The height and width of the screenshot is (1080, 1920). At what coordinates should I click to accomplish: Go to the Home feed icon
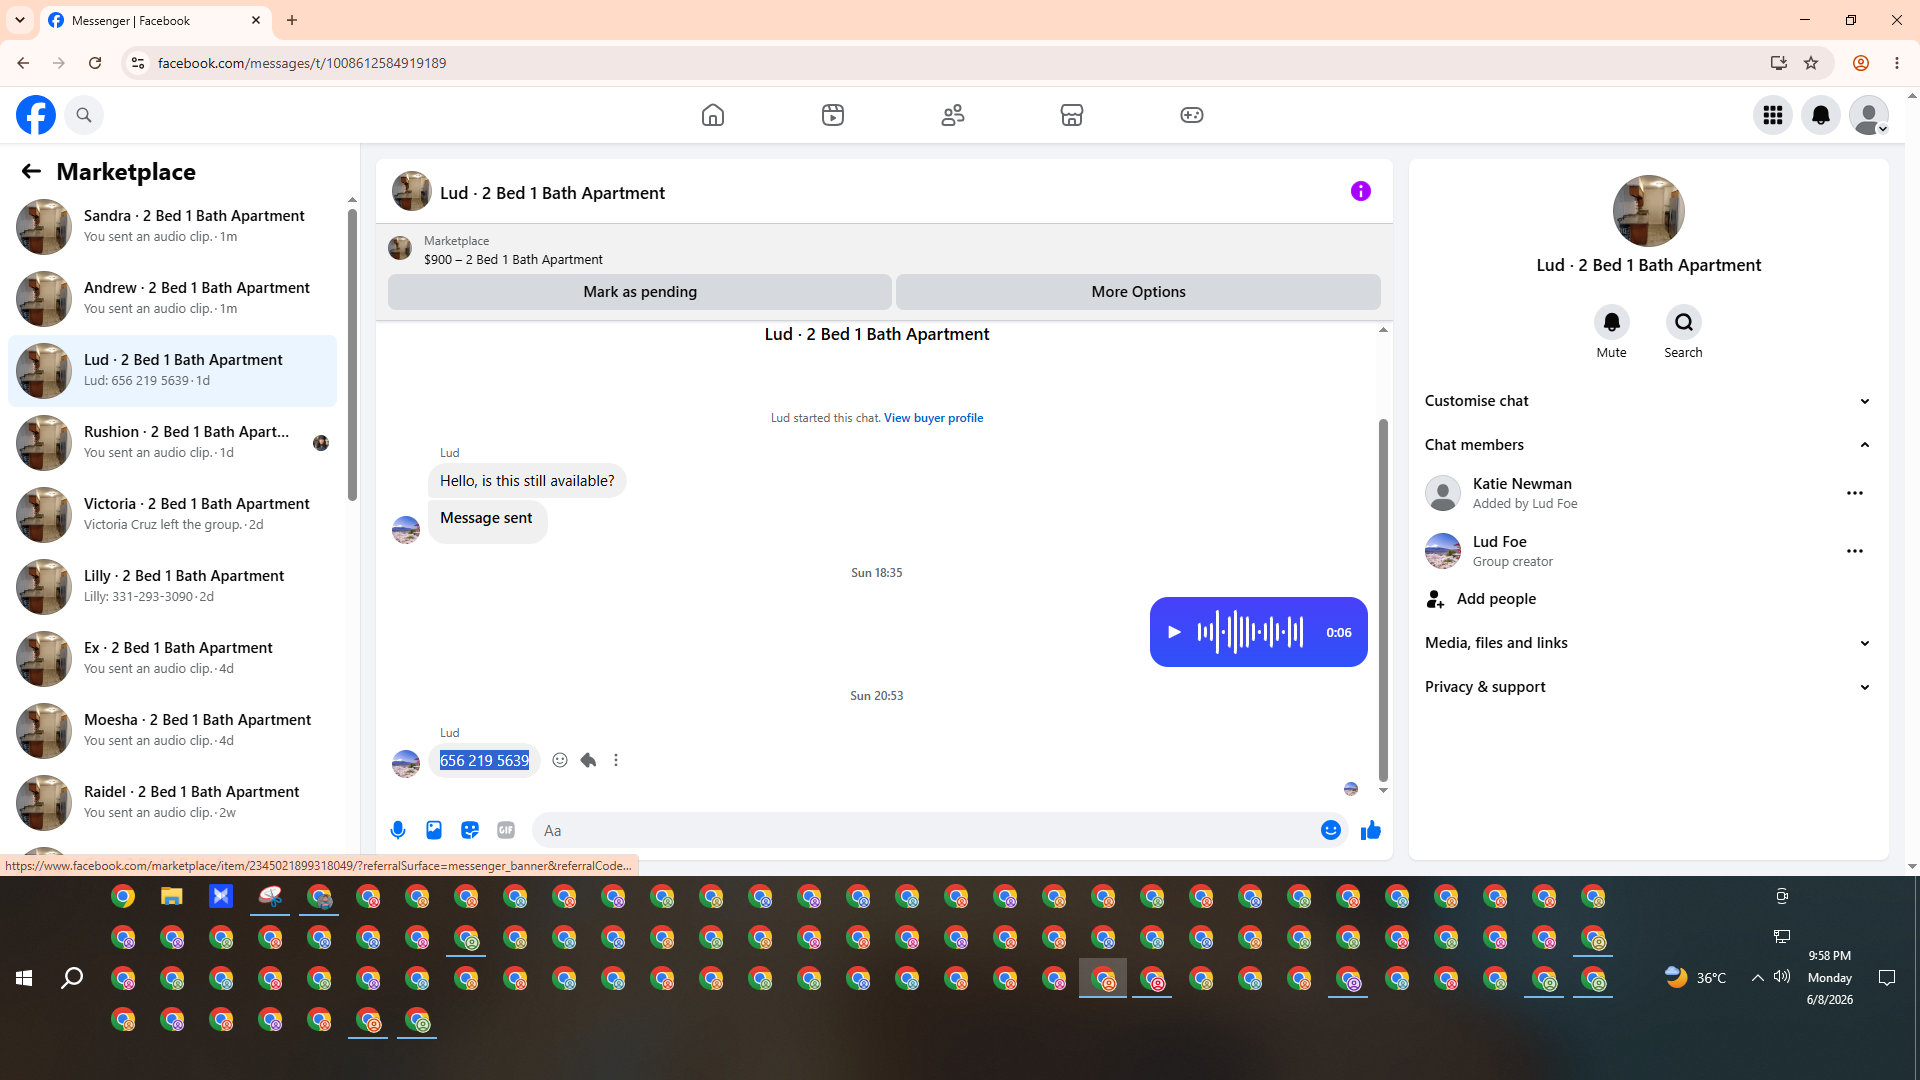click(713, 115)
